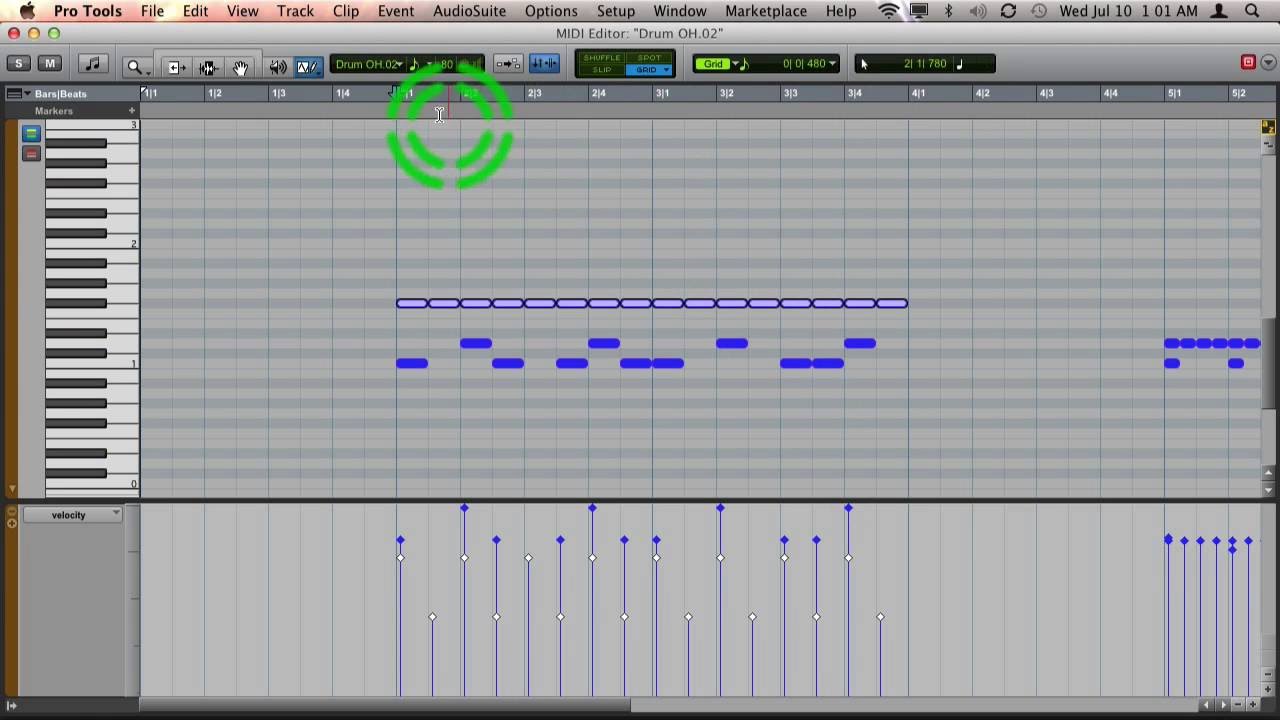
Task: Open the Event menu
Action: click(x=396, y=11)
